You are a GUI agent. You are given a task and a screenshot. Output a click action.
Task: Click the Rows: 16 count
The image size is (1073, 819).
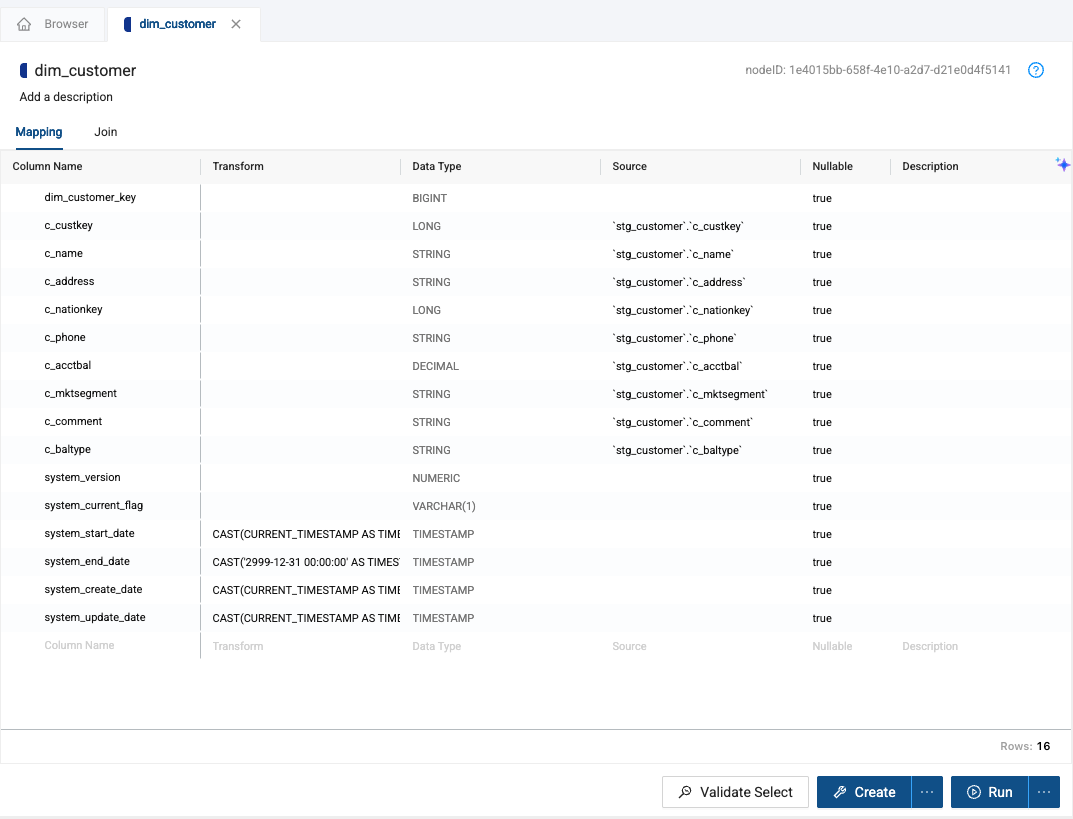pyautogui.click(x=1025, y=746)
